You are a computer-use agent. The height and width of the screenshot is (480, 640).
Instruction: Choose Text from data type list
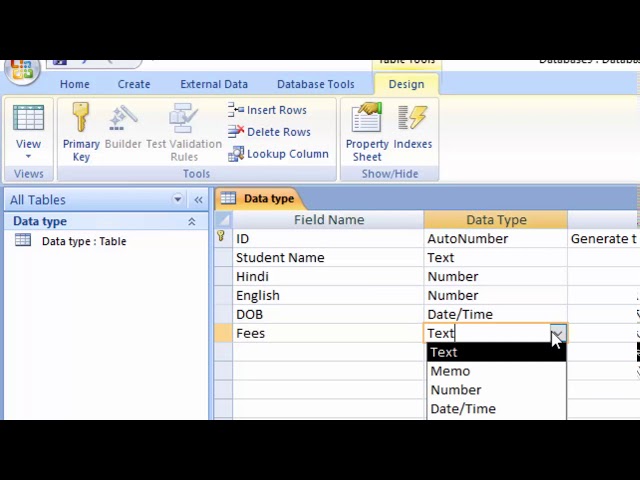pyautogui.click(x=496, y=352)
